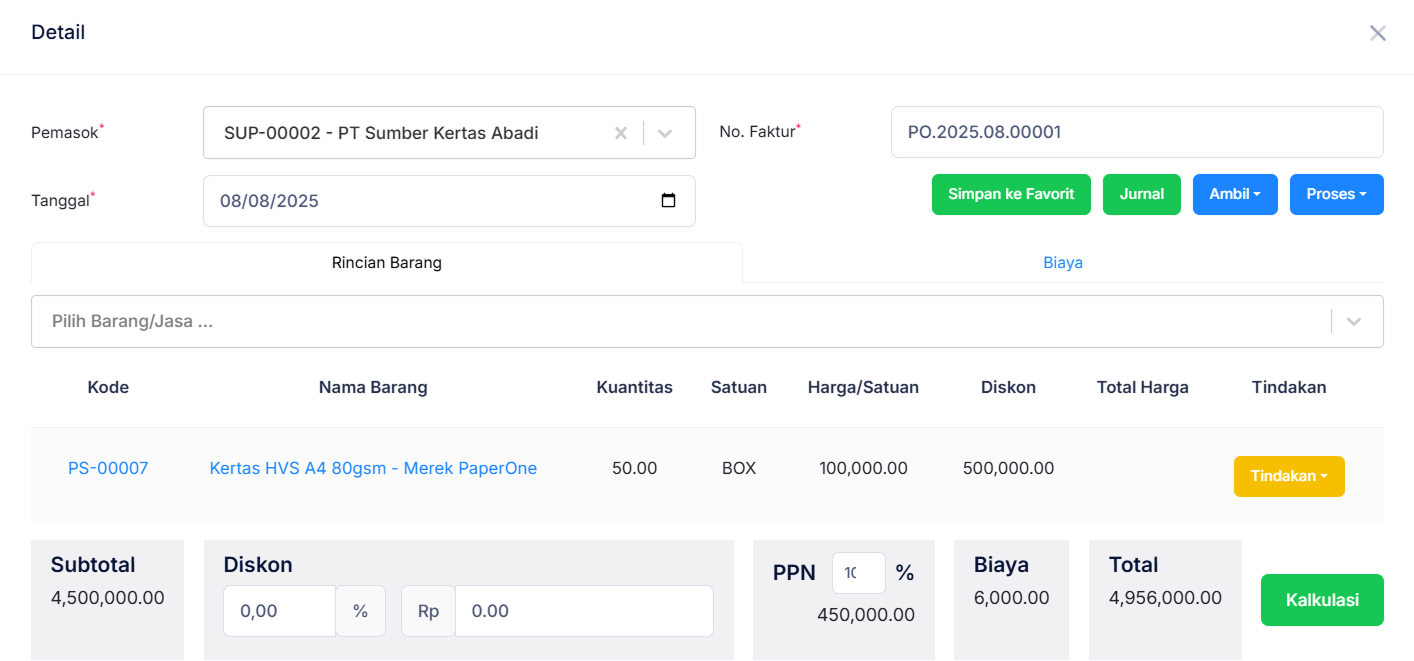1414x661 pixels.
Task: Select the Rincian Barang tab
Action: tap(386, 262)
